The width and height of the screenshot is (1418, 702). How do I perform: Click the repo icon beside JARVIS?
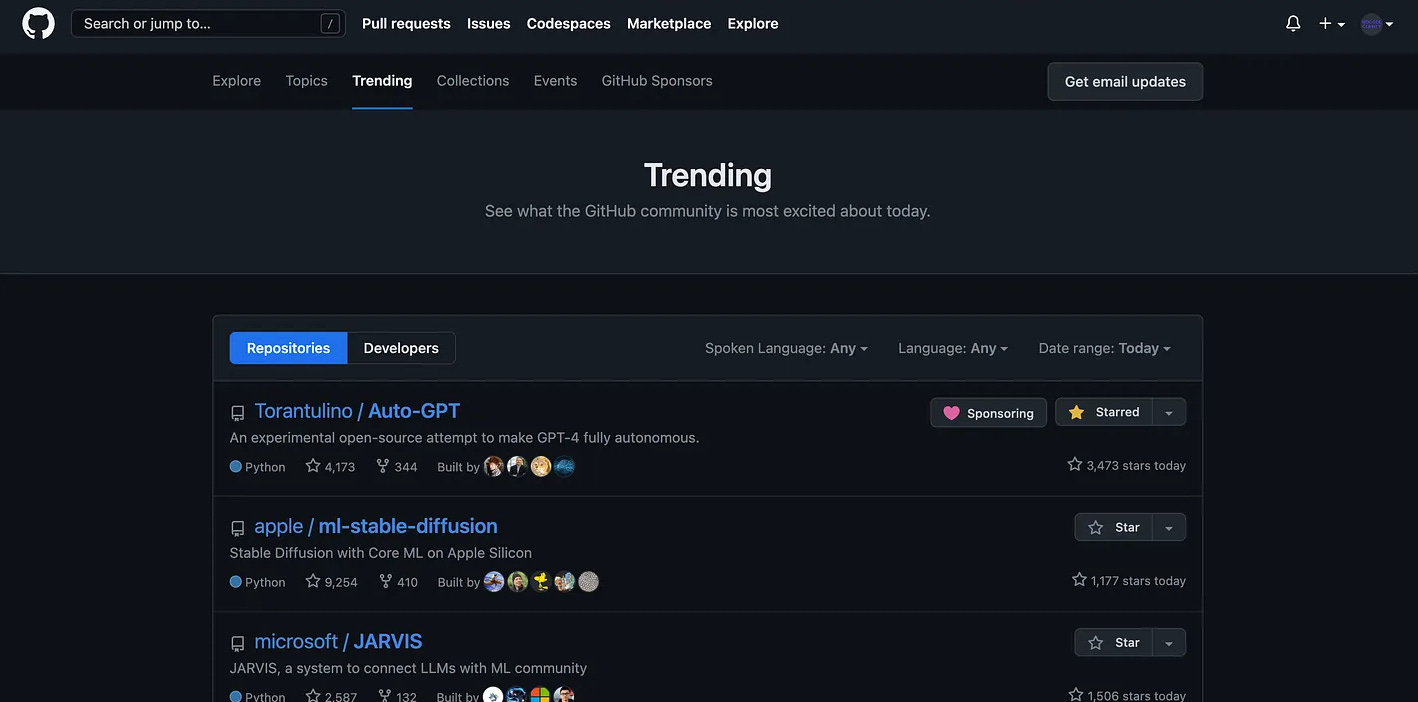pyautogui.click(x=238, y=643)
